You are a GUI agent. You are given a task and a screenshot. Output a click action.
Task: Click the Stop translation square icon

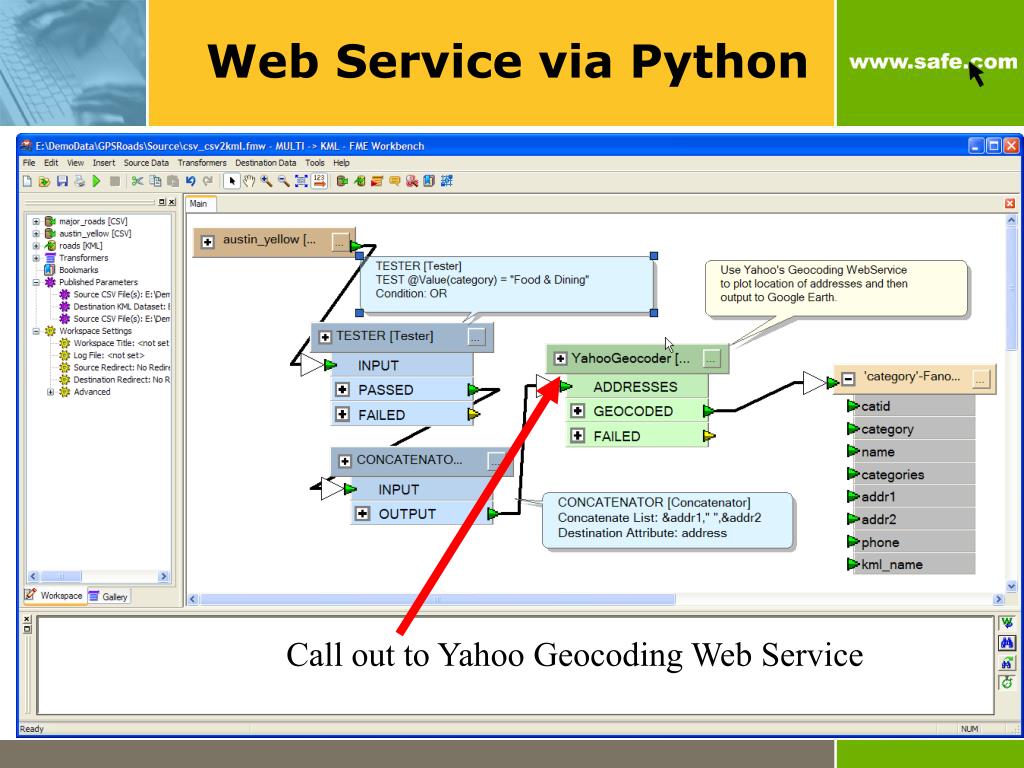tap(115, 181)
